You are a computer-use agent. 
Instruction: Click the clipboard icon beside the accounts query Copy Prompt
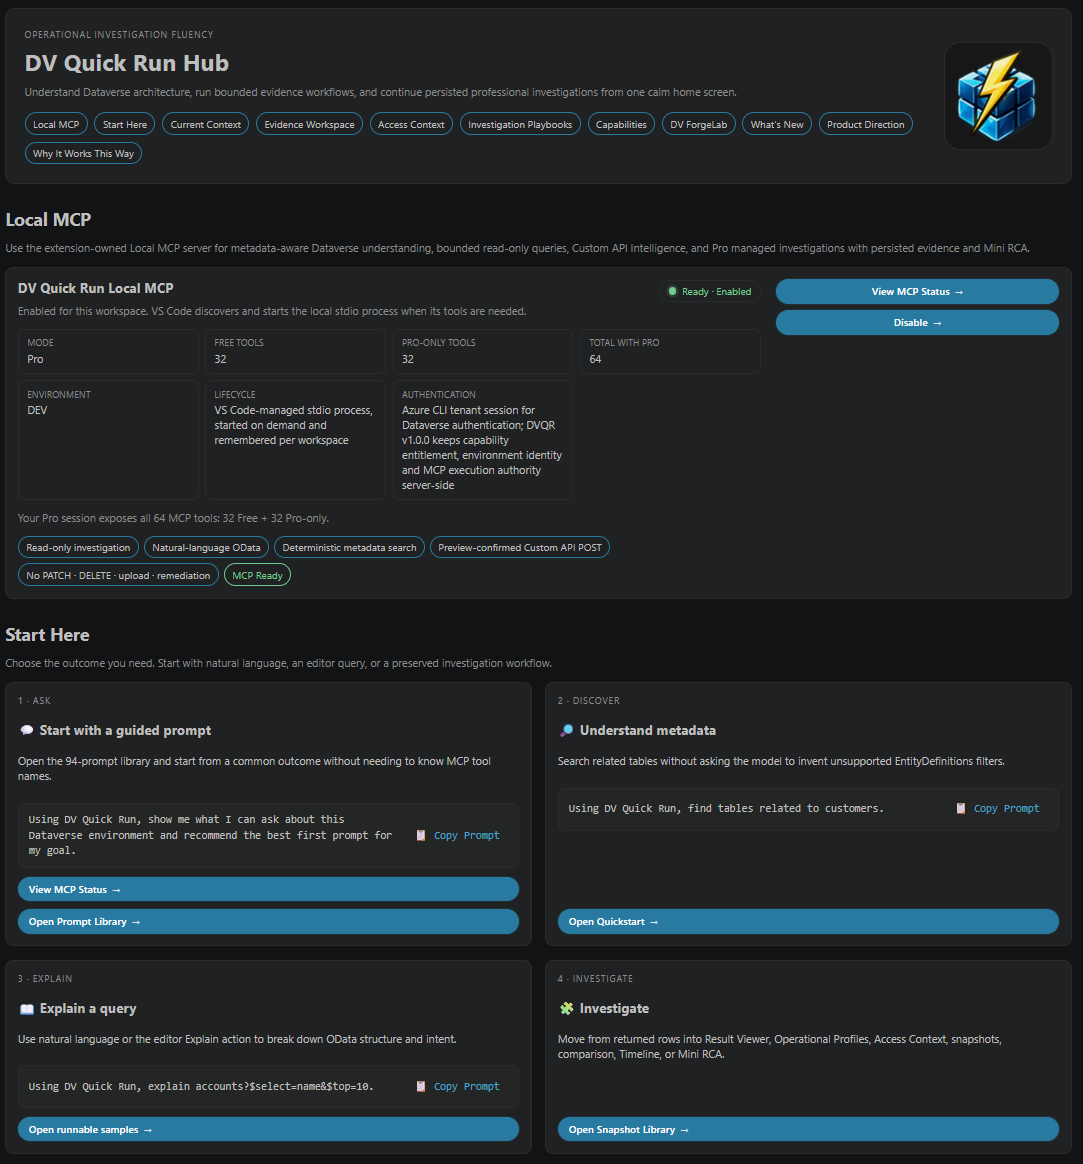[421, 1086]
